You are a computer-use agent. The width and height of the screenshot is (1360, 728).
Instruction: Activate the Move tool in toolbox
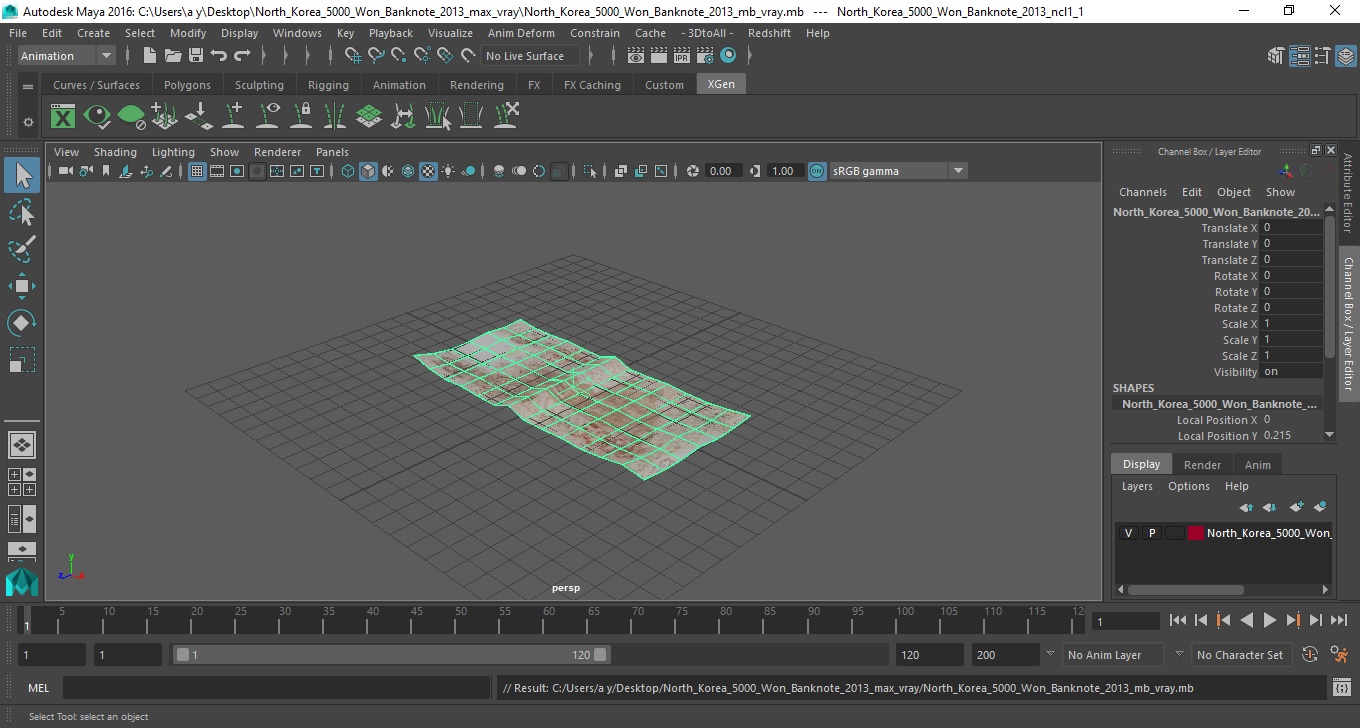(x=22, y=286)
